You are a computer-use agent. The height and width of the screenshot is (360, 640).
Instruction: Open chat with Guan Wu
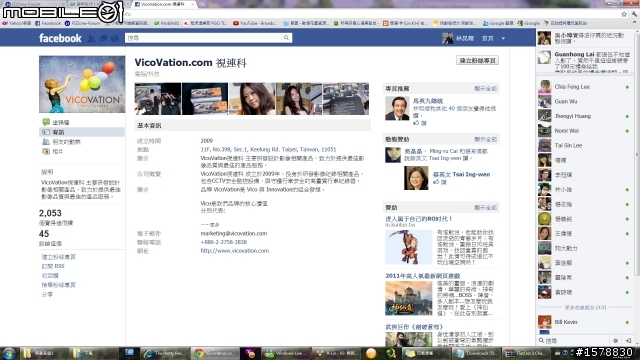584,101
